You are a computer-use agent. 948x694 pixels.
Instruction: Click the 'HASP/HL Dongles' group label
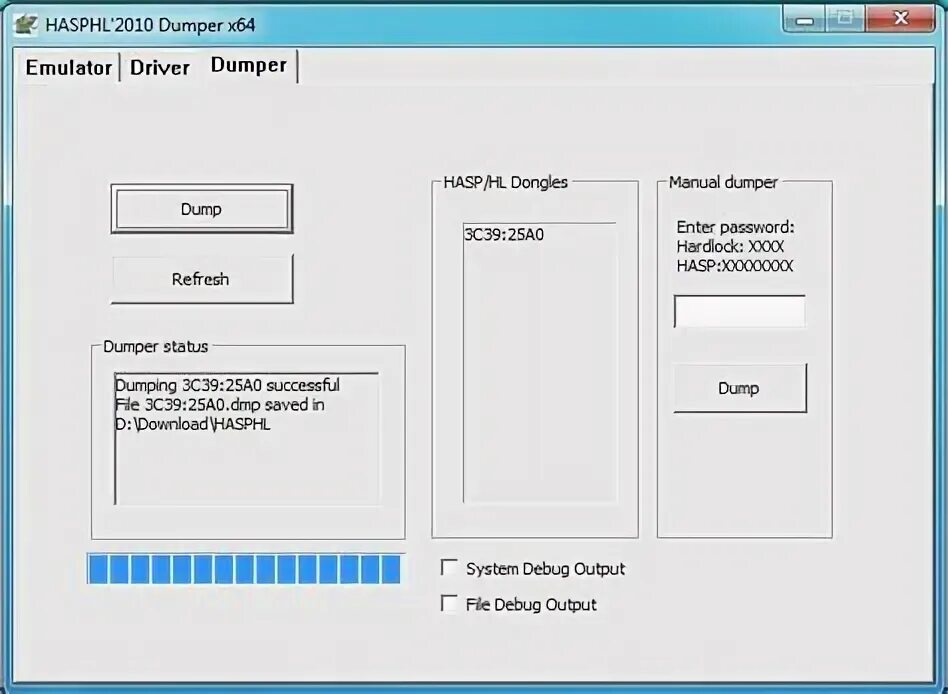pyautogui.click(x=505, y=182)
